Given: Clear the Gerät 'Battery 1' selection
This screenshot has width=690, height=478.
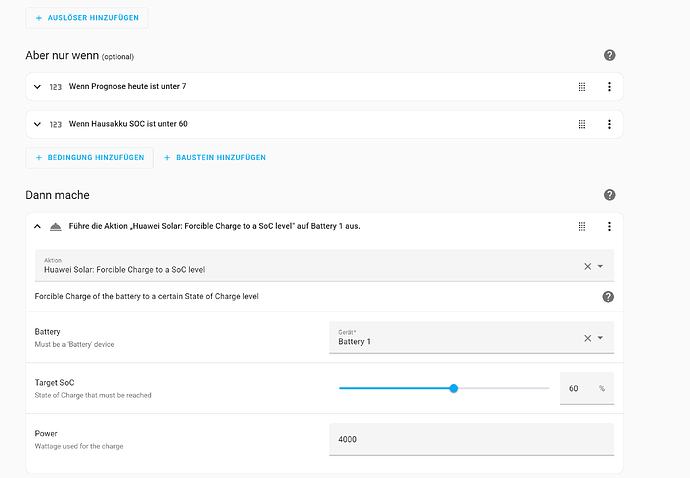Looking at the screenshot, I should [x=587, y=338].
